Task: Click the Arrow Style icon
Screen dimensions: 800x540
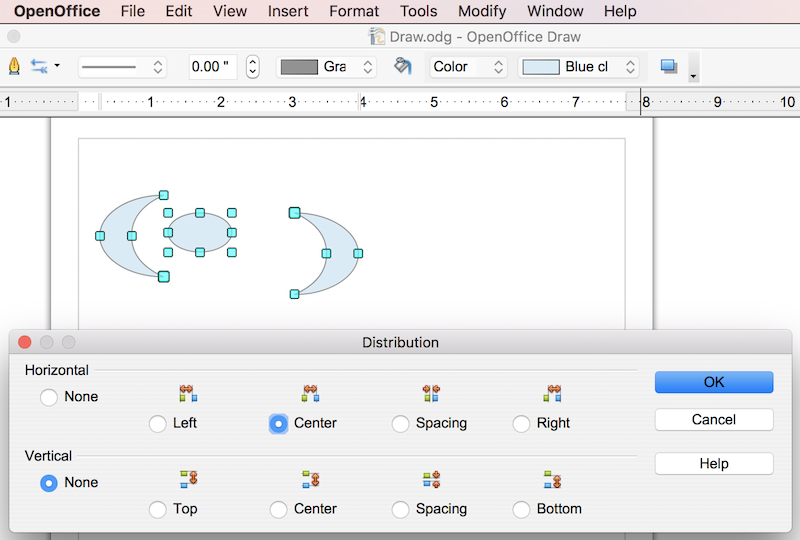Action: pyautogui.click(x=39, y=66)
